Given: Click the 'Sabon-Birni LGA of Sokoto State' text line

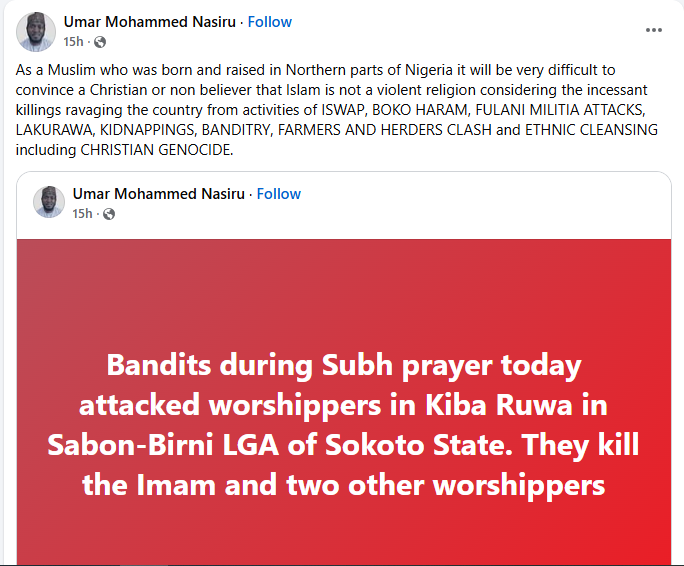Looking at the screenshot, I should tap(343, 445).
